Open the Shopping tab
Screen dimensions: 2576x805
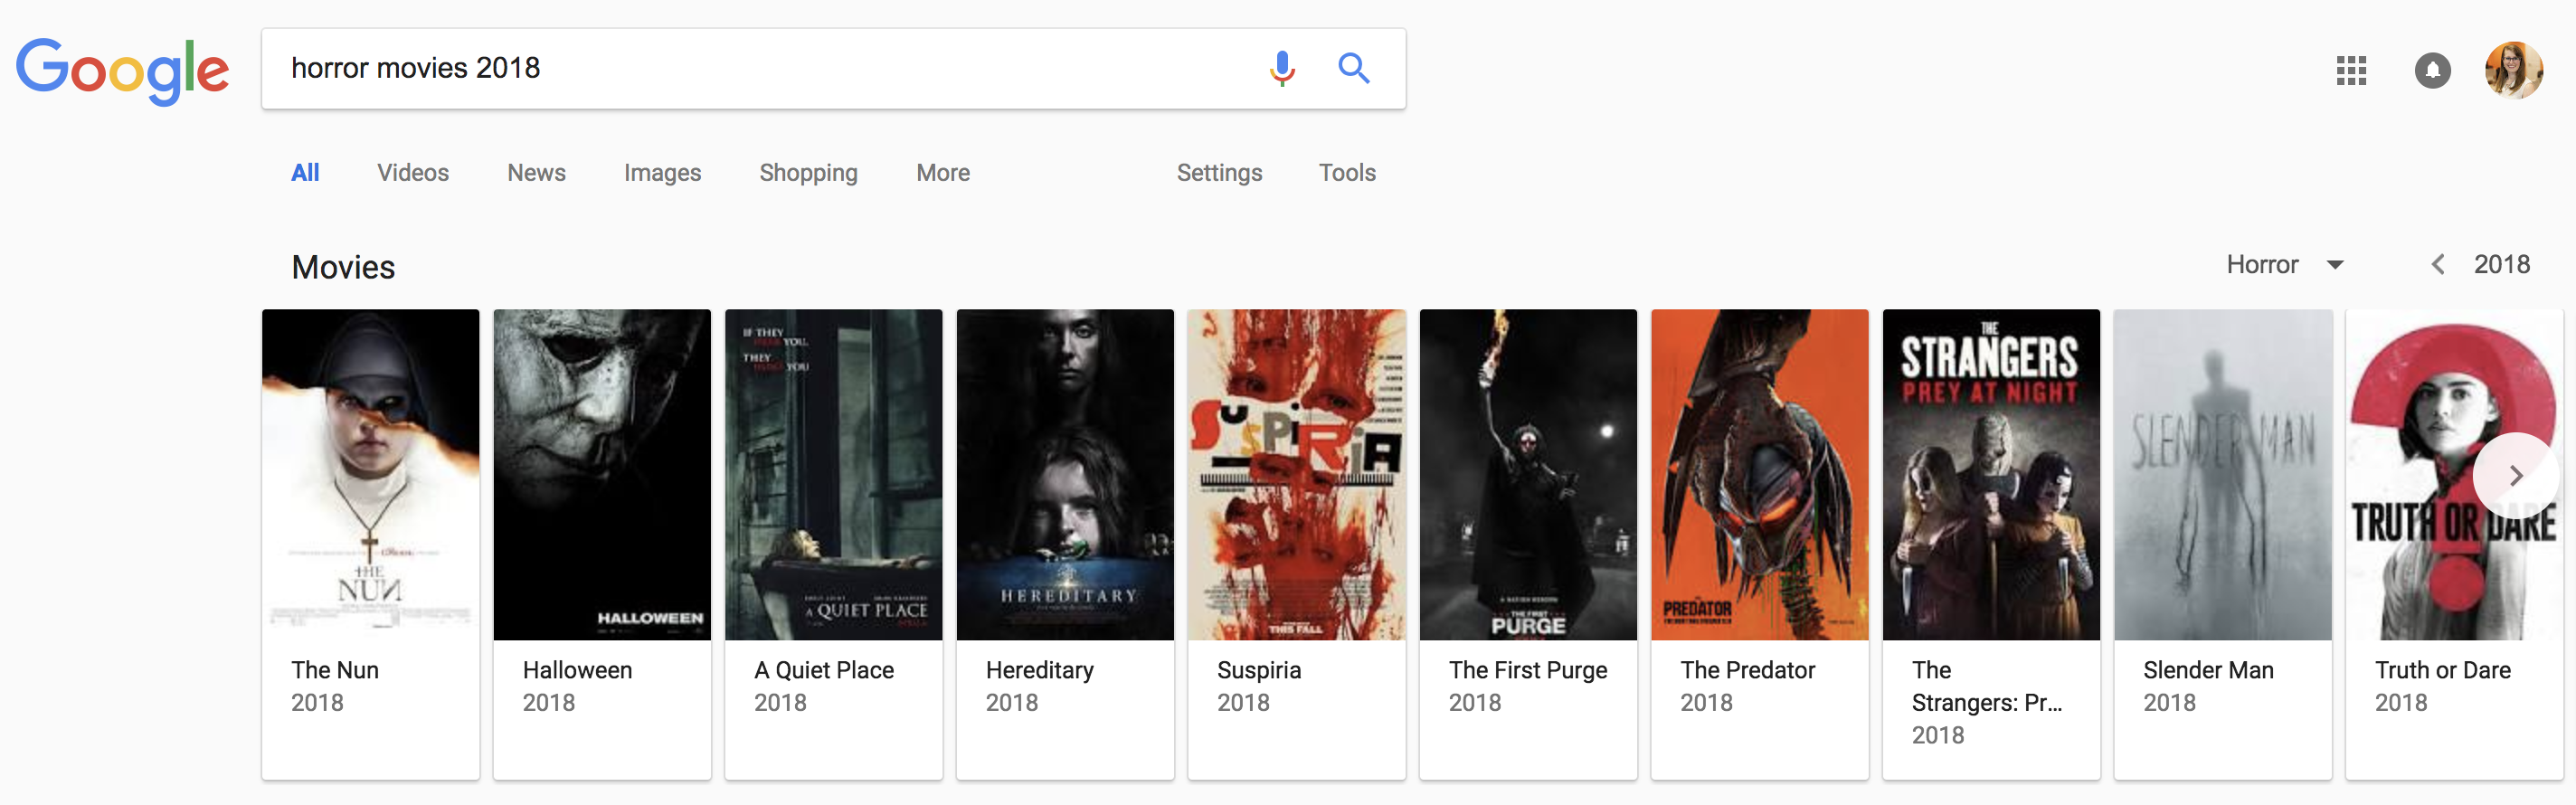(808, 173)
